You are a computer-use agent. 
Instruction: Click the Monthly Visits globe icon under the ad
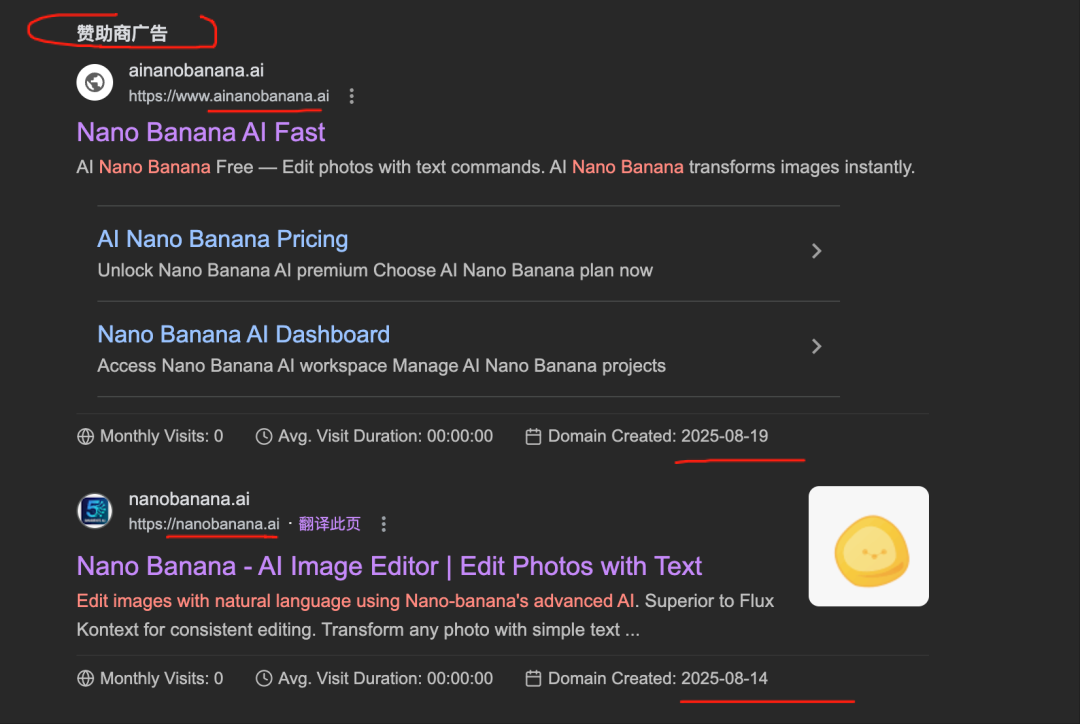point(86,436)
